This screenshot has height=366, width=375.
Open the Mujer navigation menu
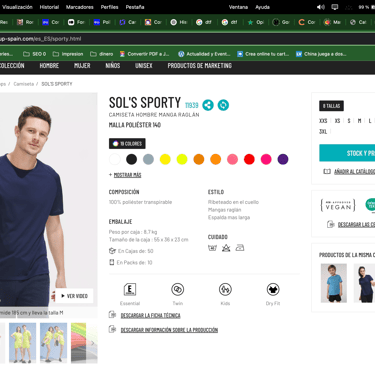[82, 66]
